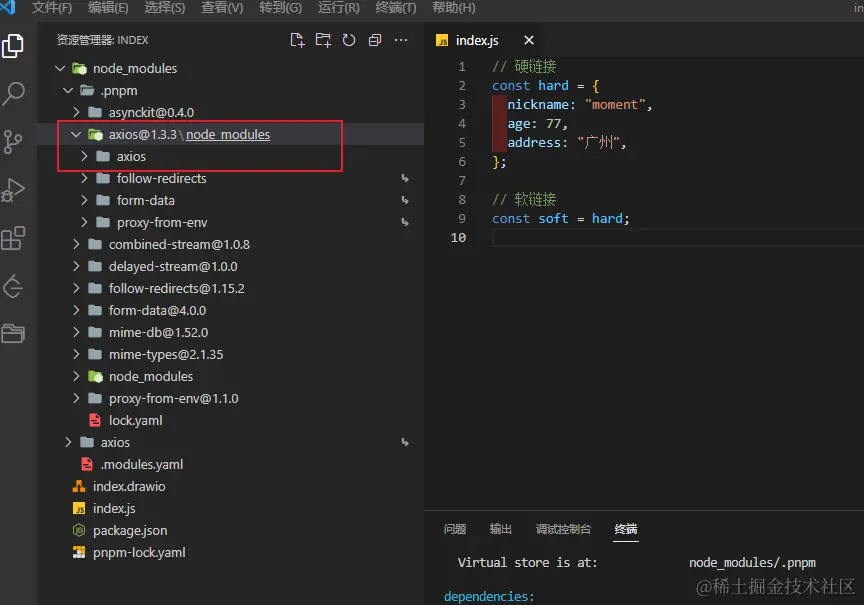Open the Source Control view
This screenshot has width=864, height=605.
click(13, 142)
